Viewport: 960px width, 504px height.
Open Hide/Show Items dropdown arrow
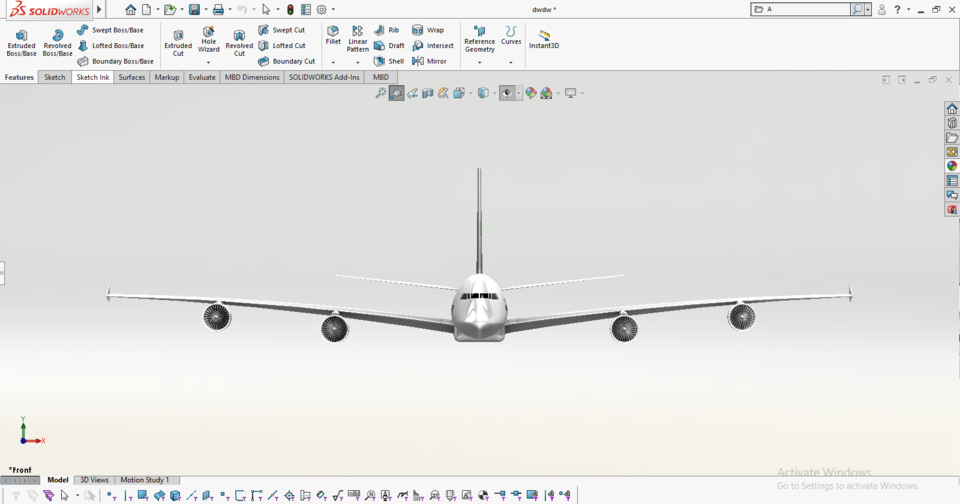519,93
